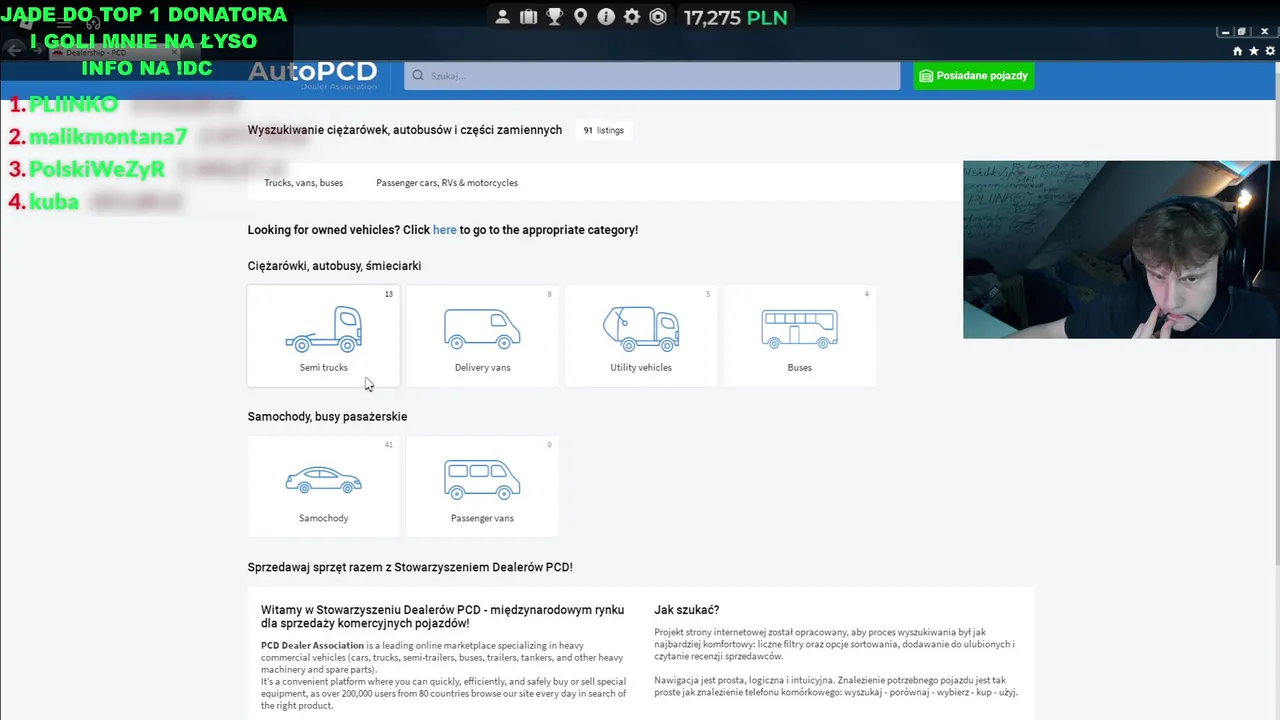Follow the 'here' link for owned vehicles
Image resolution: width=1280 pixels, height=720 pixels.
click(x=445, y=230)
